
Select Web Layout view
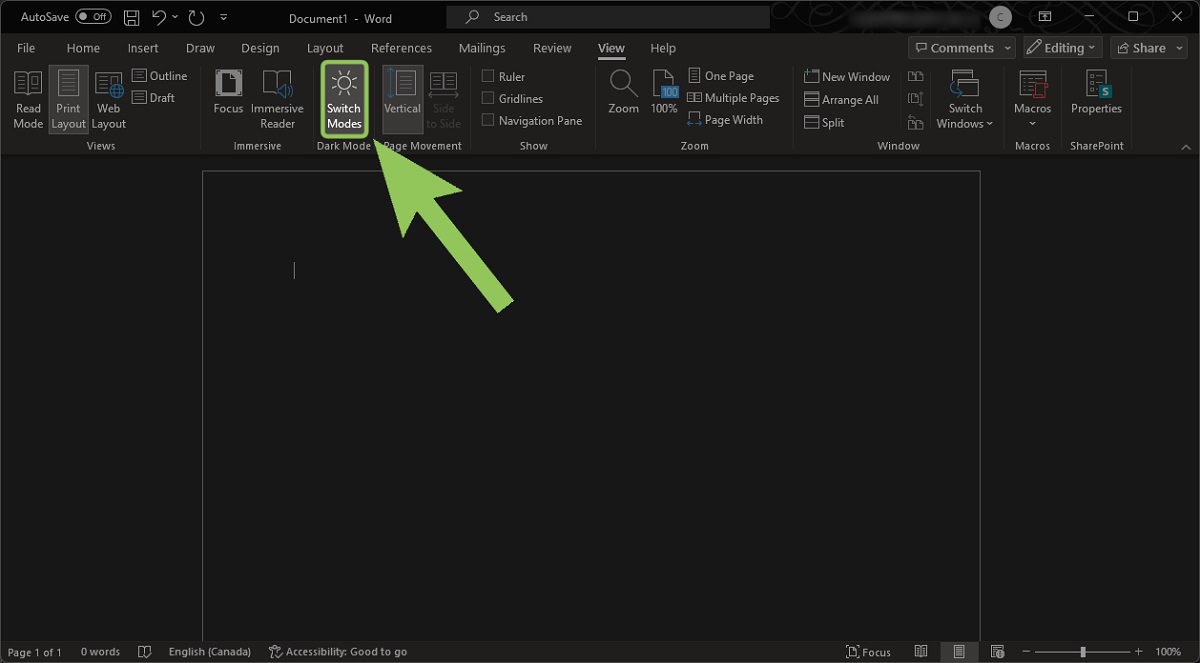tap(109, 99)
